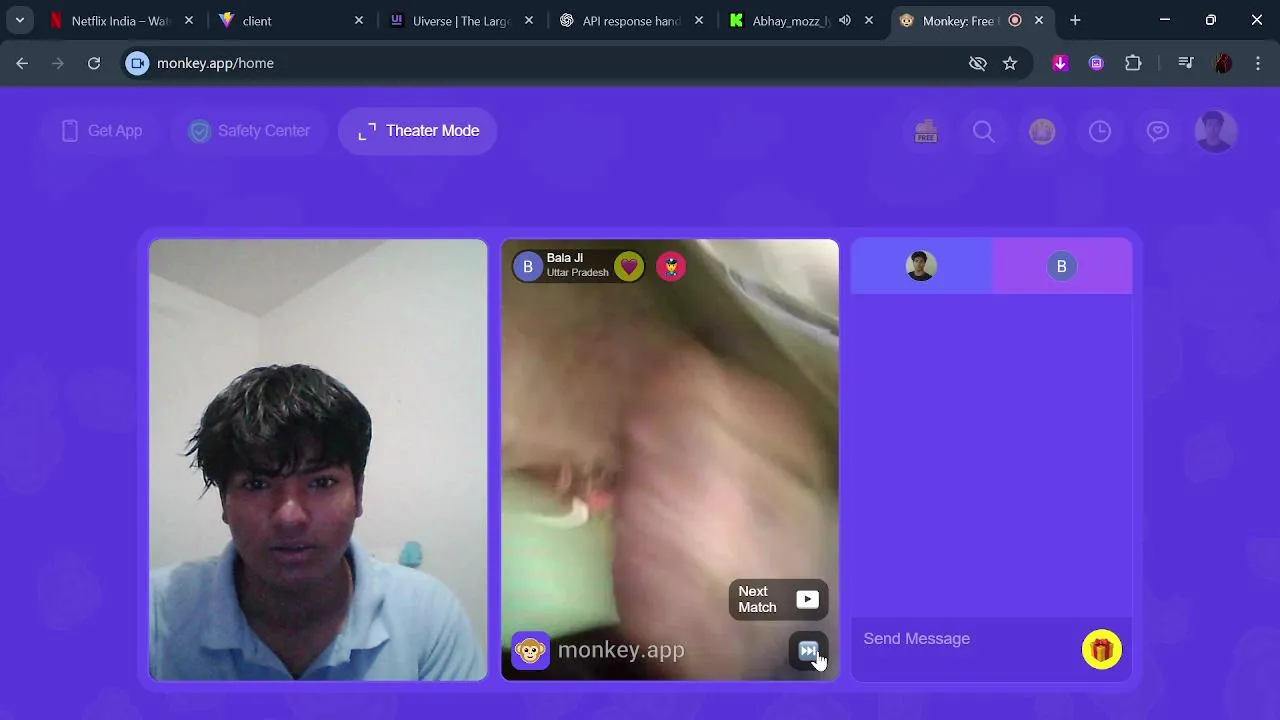This screenshot has height=720, width=1280.
Task: Open match history clock icon
Action: click(x=1100, y=131)
